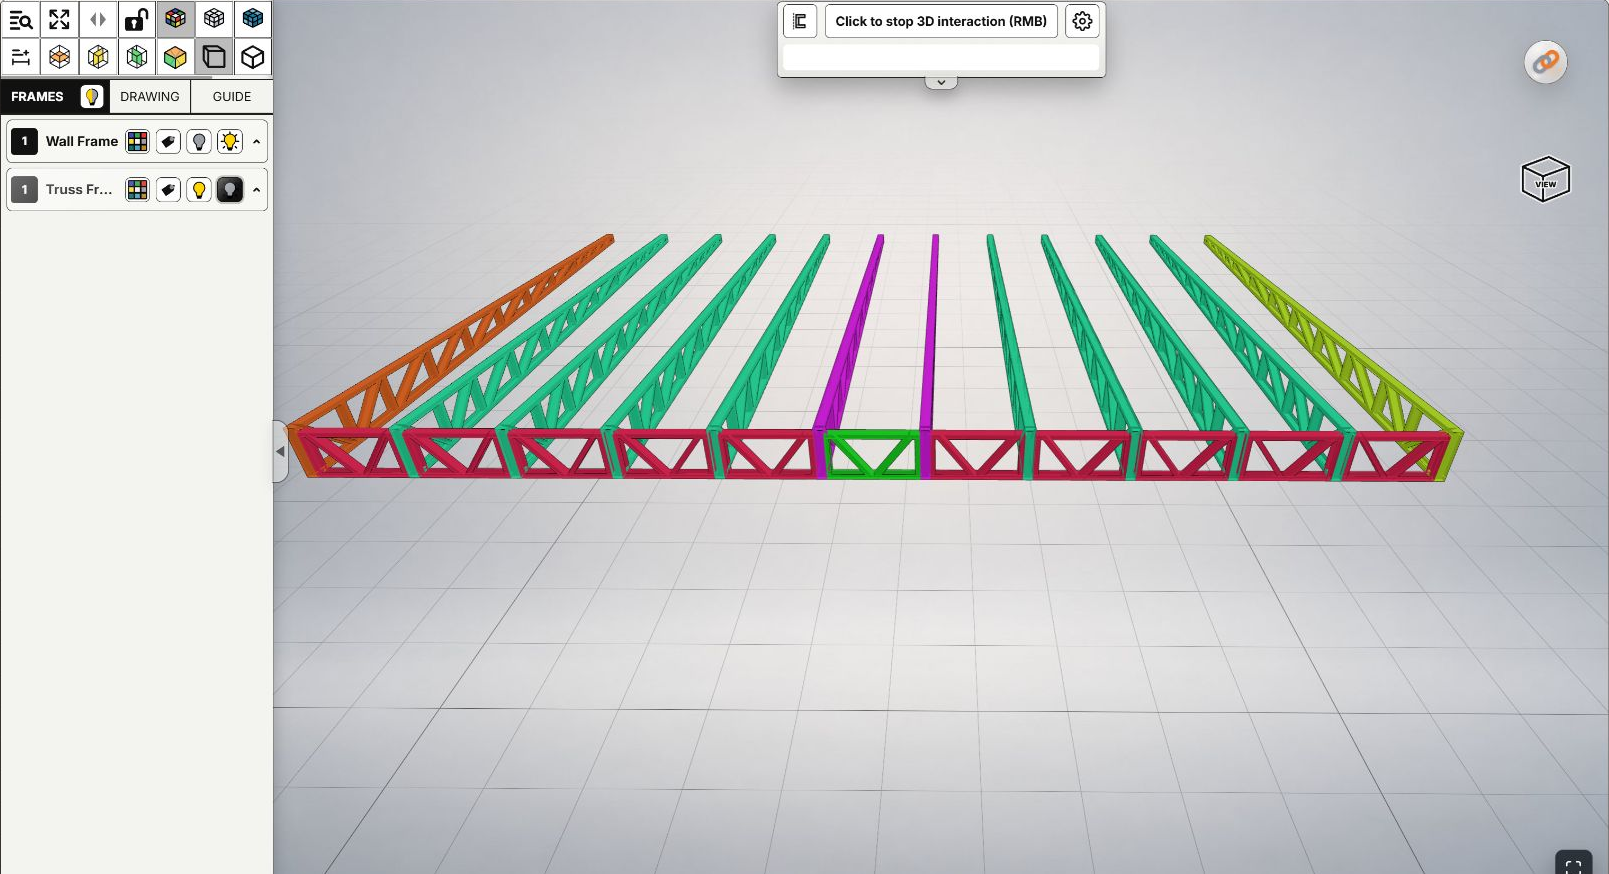Toggle yellow bulb visibility for Truss Frame
This screenshot has height=874, width=1609.
coord(199,189)
